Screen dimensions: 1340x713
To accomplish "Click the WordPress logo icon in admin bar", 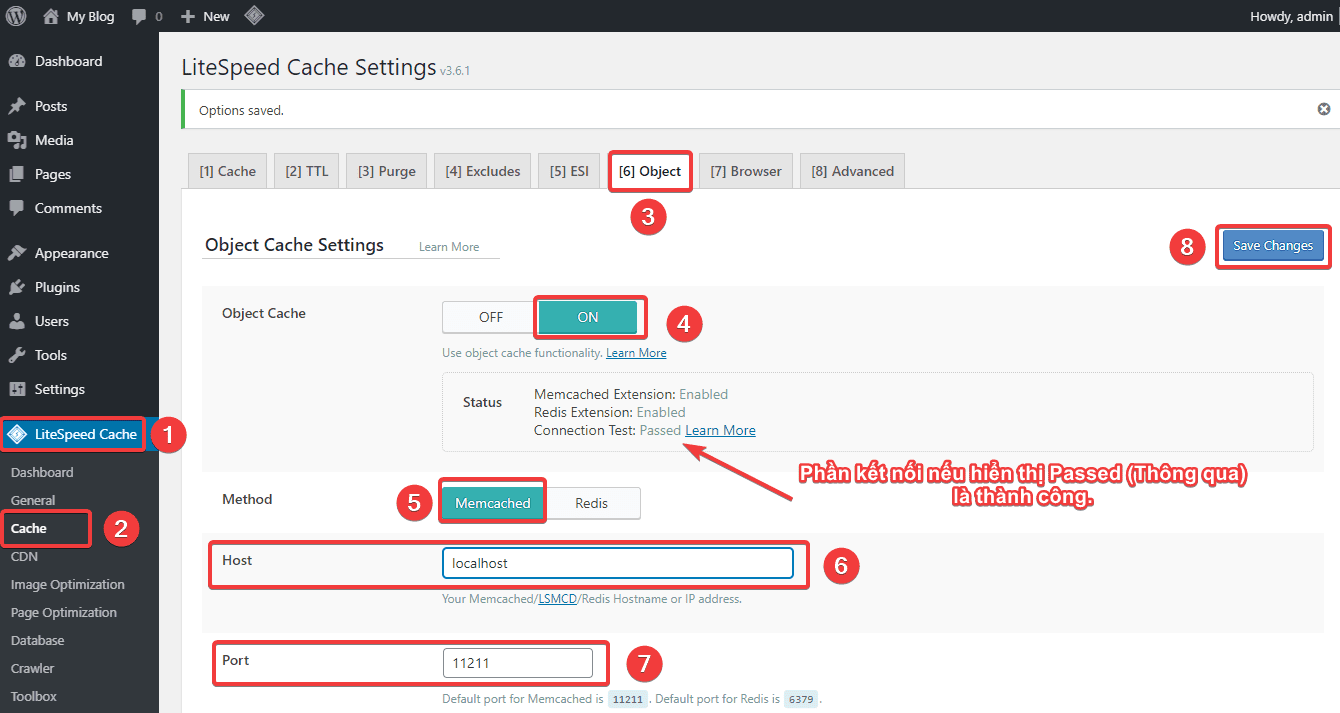I will (x=16, y=16).
